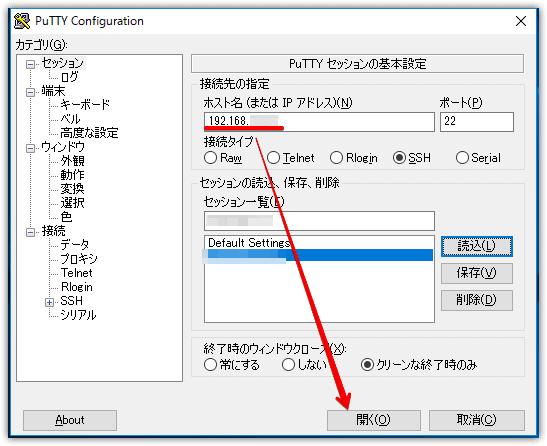
Task: Open the 動作 category
Action: pyautogui.click(x=72, y=175)
